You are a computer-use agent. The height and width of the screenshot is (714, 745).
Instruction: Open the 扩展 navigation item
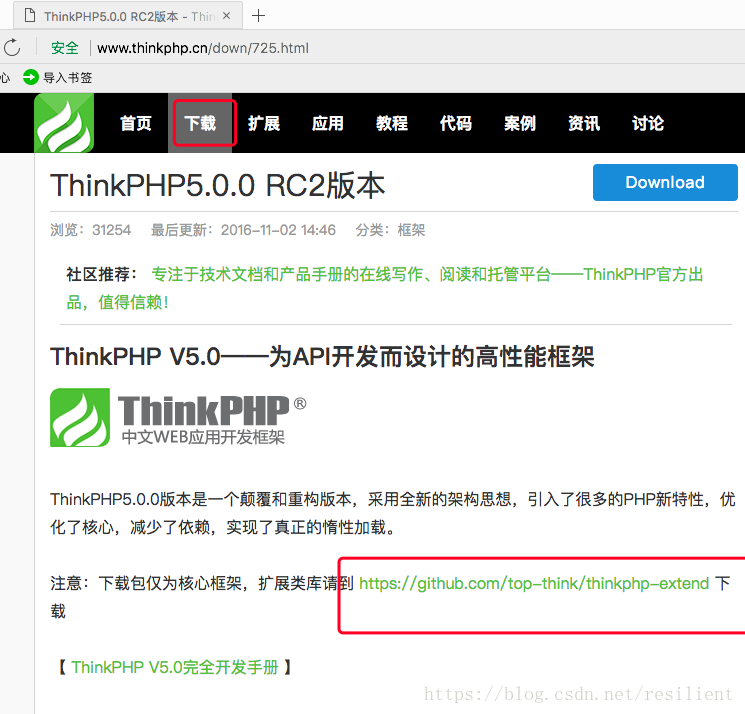point(264,123)
